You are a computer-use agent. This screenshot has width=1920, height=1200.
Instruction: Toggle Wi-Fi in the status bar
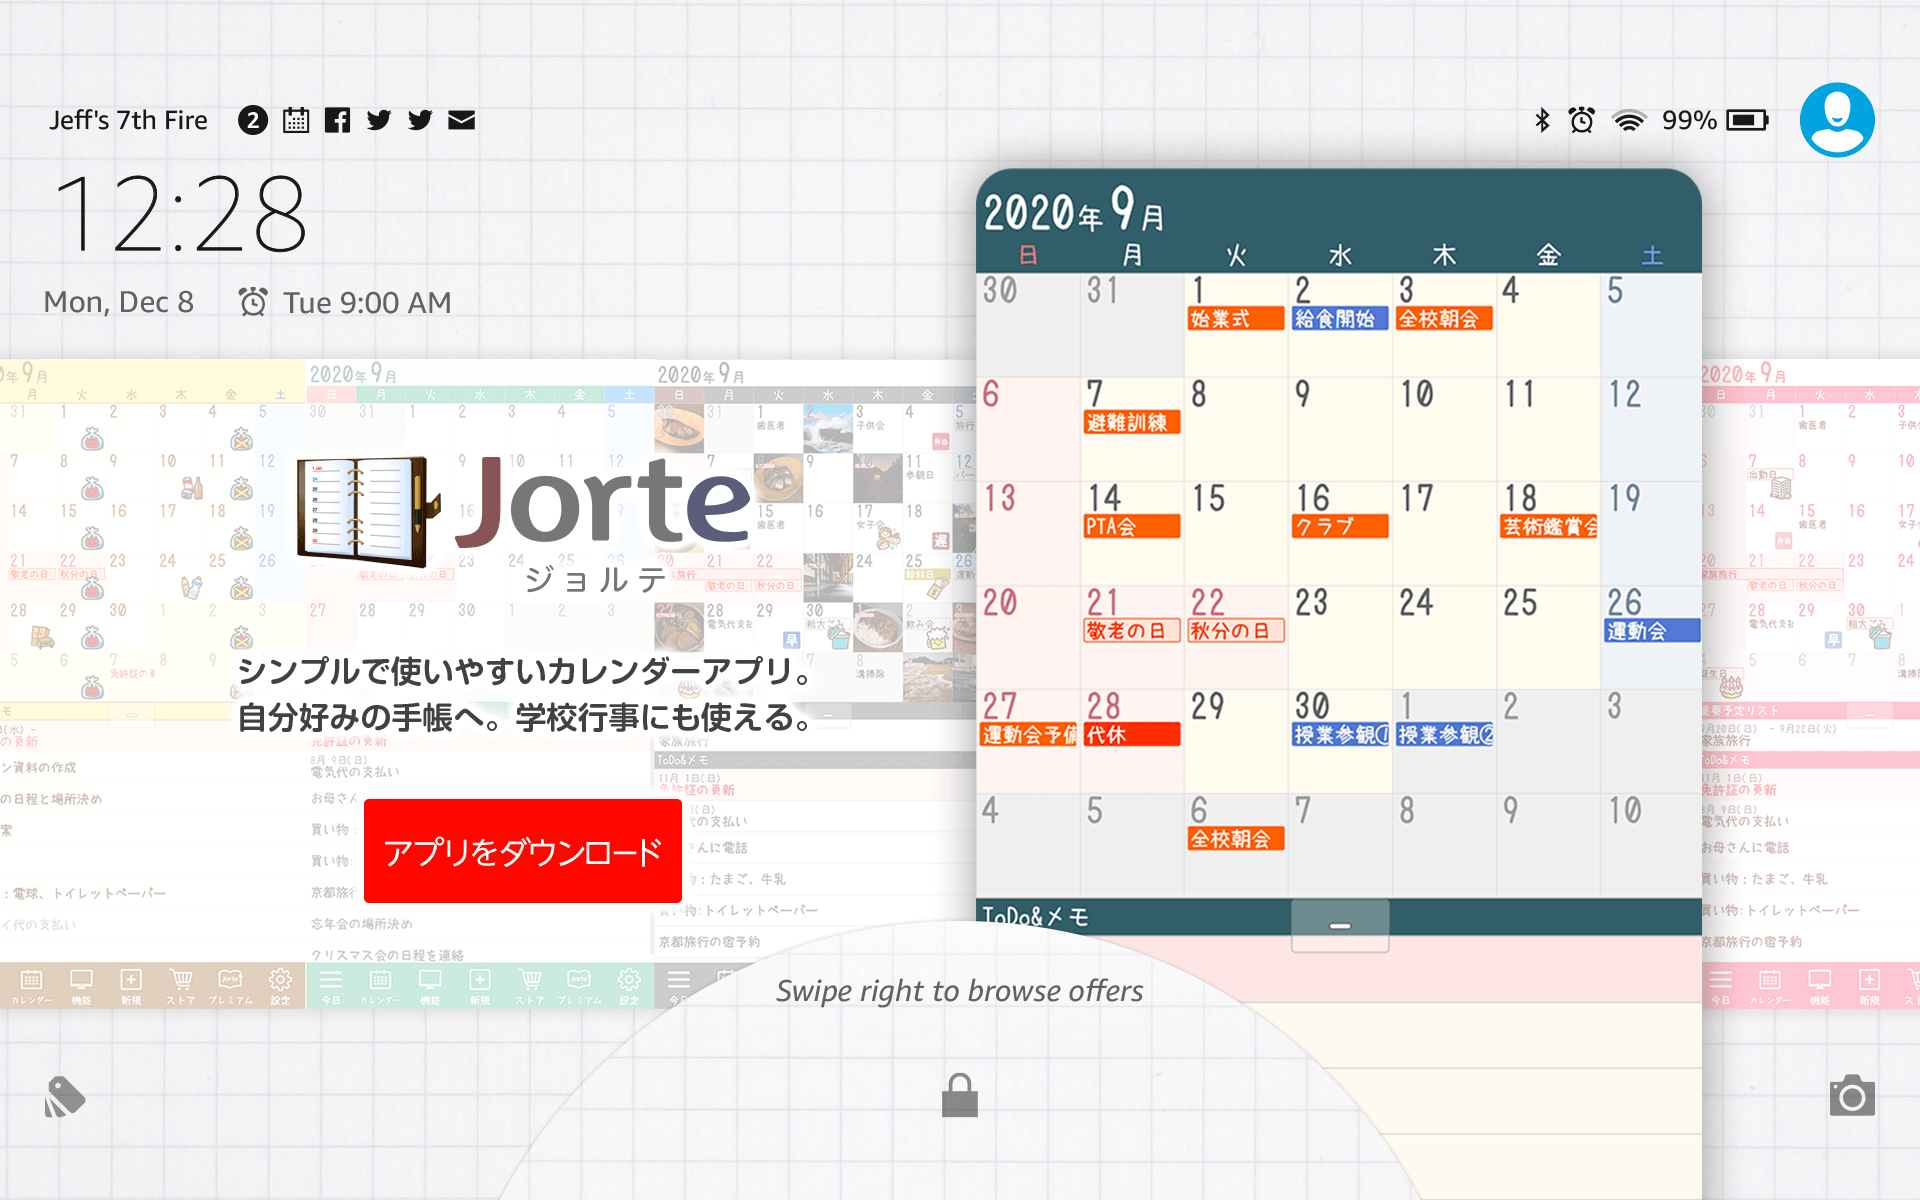(1630, 120)
